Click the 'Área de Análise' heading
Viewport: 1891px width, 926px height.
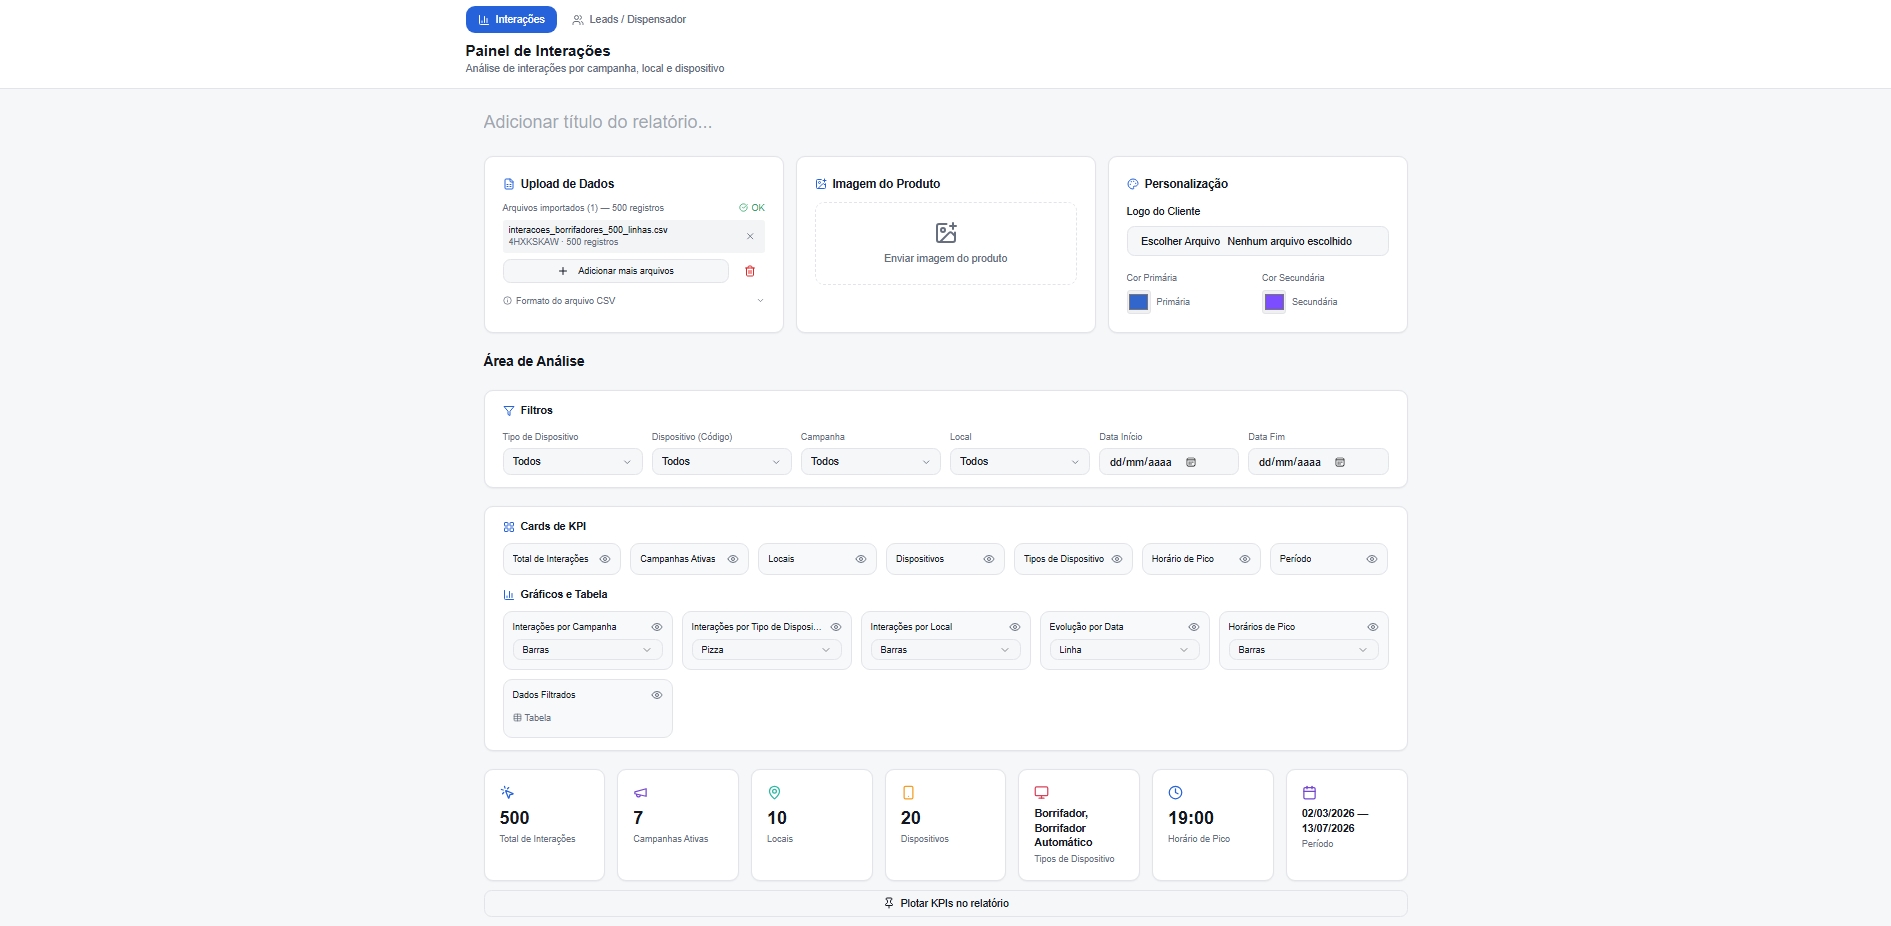tap(534, 361)
